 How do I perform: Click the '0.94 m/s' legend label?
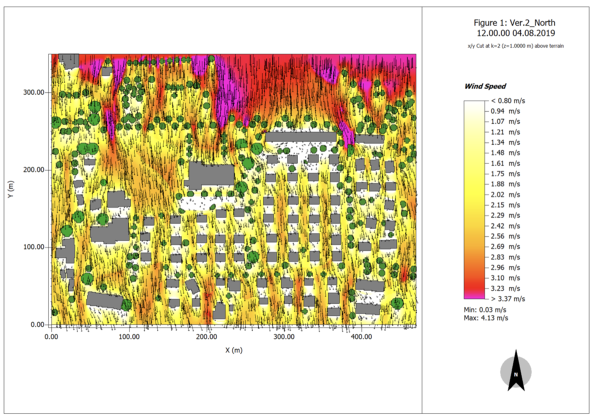[x=505, y=111]
